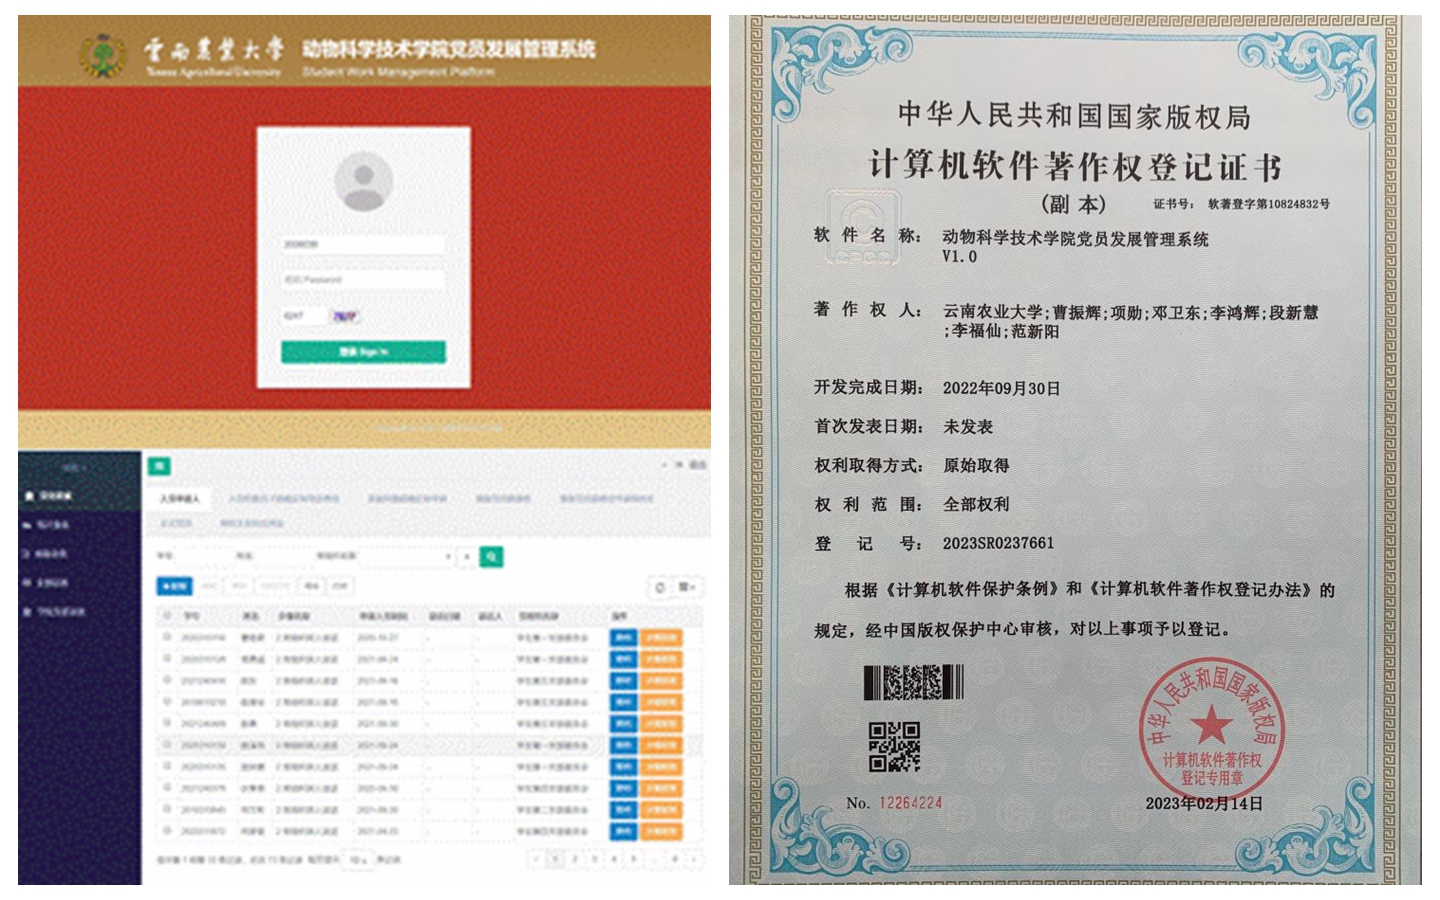
Task: Tick the checkbox of the last table row
Action: coord(167,832)
